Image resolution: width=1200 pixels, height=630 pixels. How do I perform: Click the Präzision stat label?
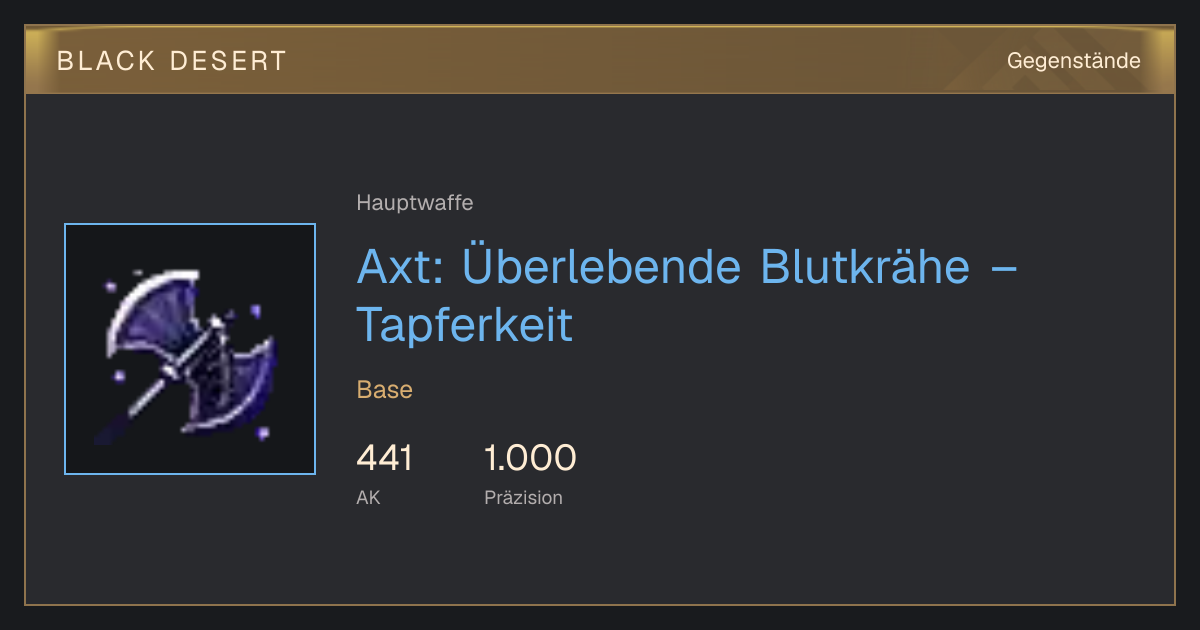coord(523,497)
